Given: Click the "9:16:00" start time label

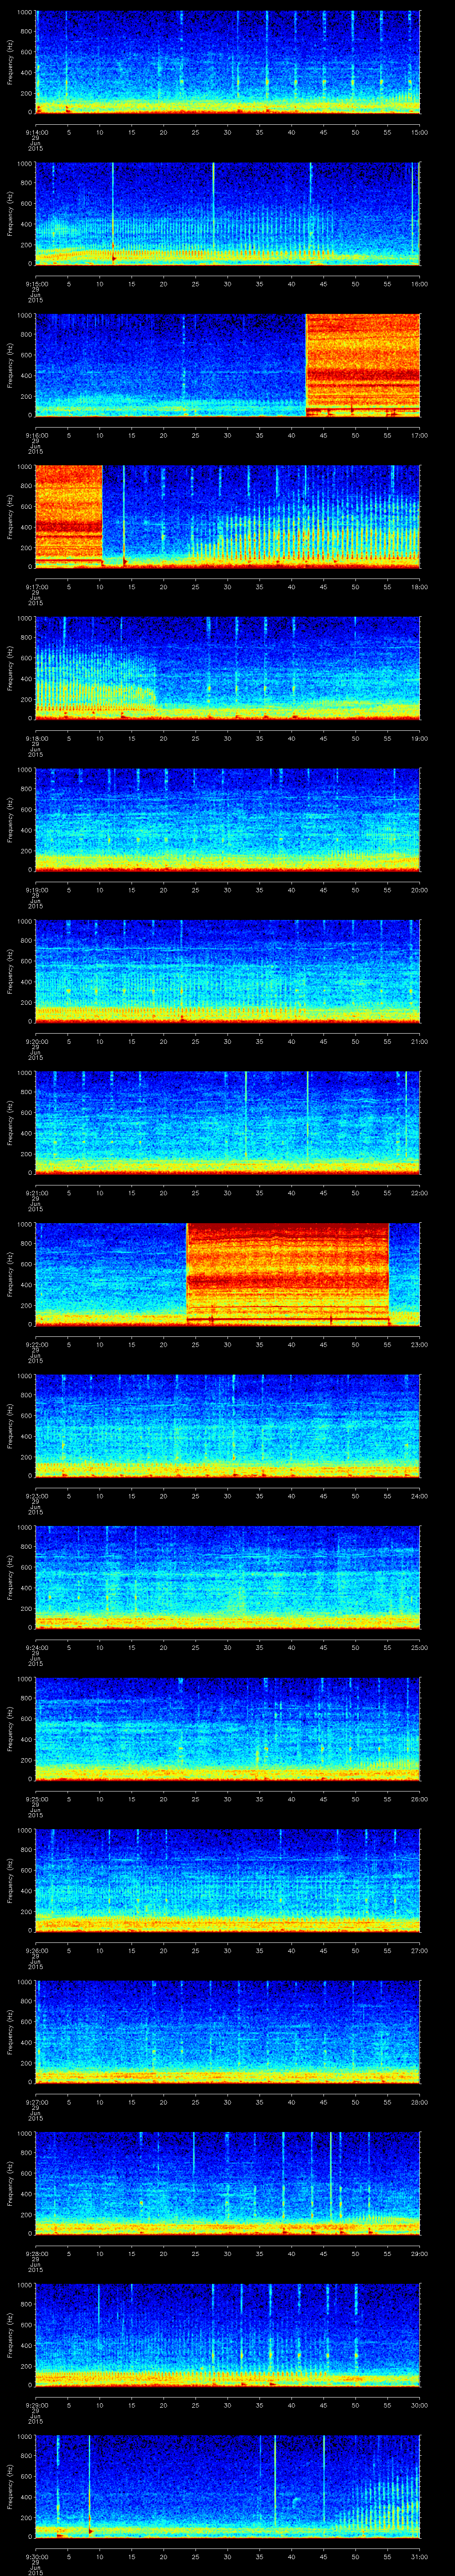Looking at the screenshot, I should (37, 435).
